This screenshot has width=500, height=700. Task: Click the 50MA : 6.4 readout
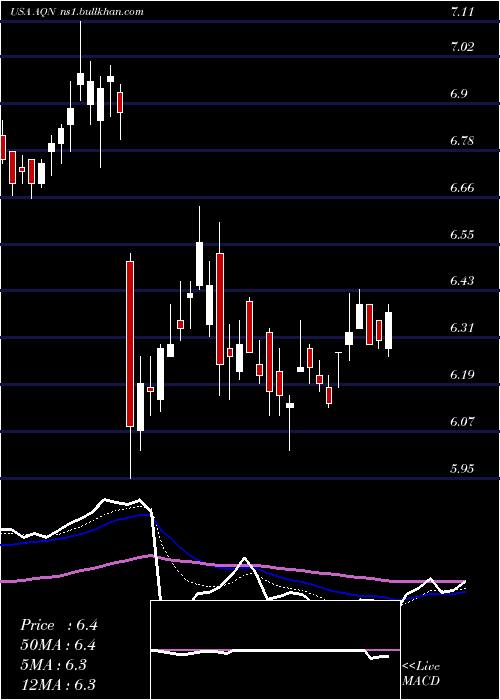[58, 645]
